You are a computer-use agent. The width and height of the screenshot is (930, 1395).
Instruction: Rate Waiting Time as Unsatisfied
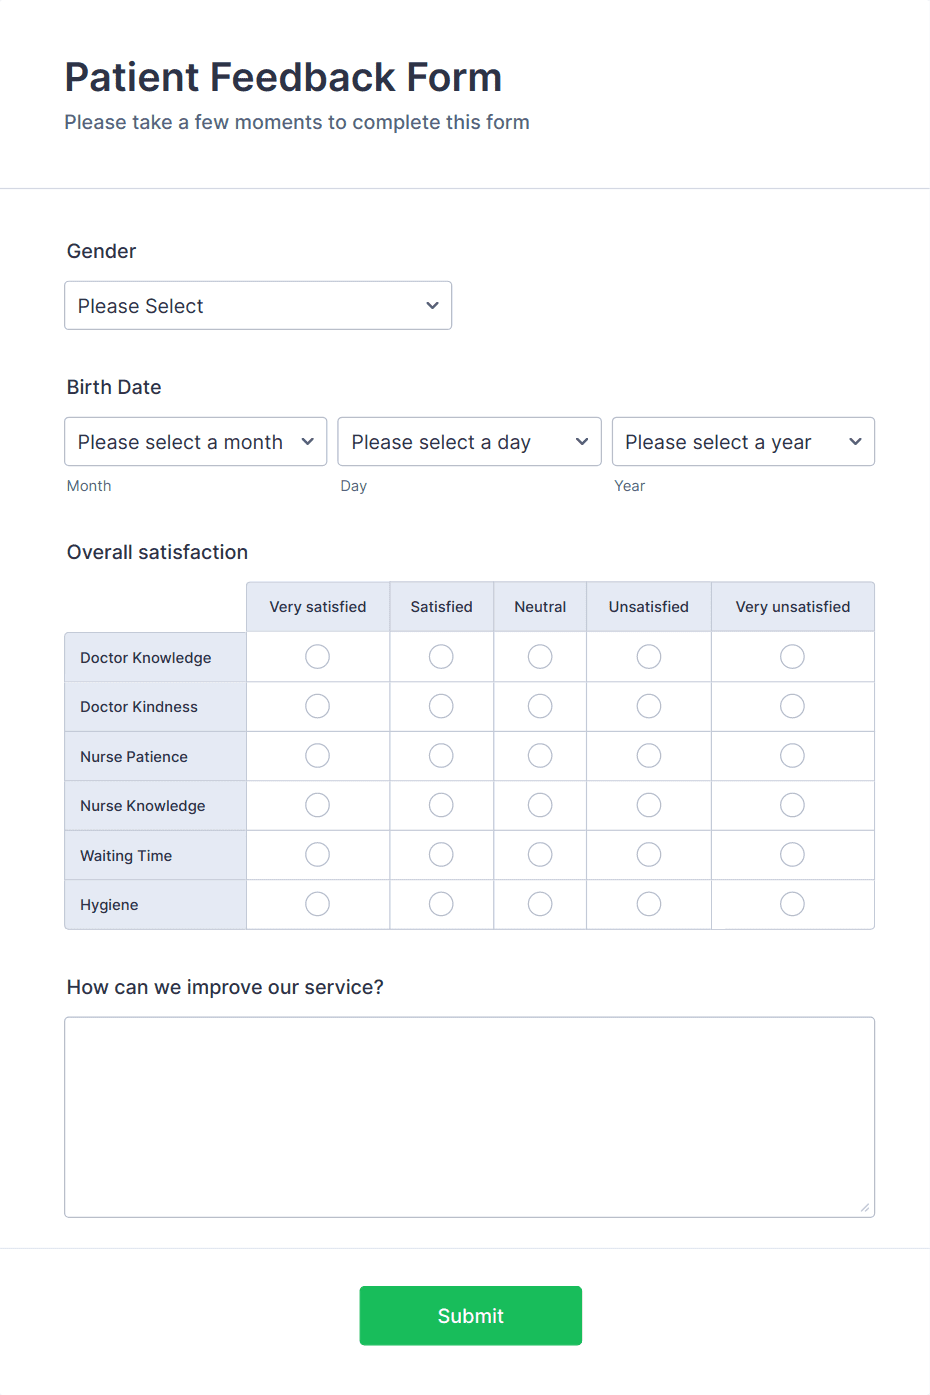click(648, 854)
